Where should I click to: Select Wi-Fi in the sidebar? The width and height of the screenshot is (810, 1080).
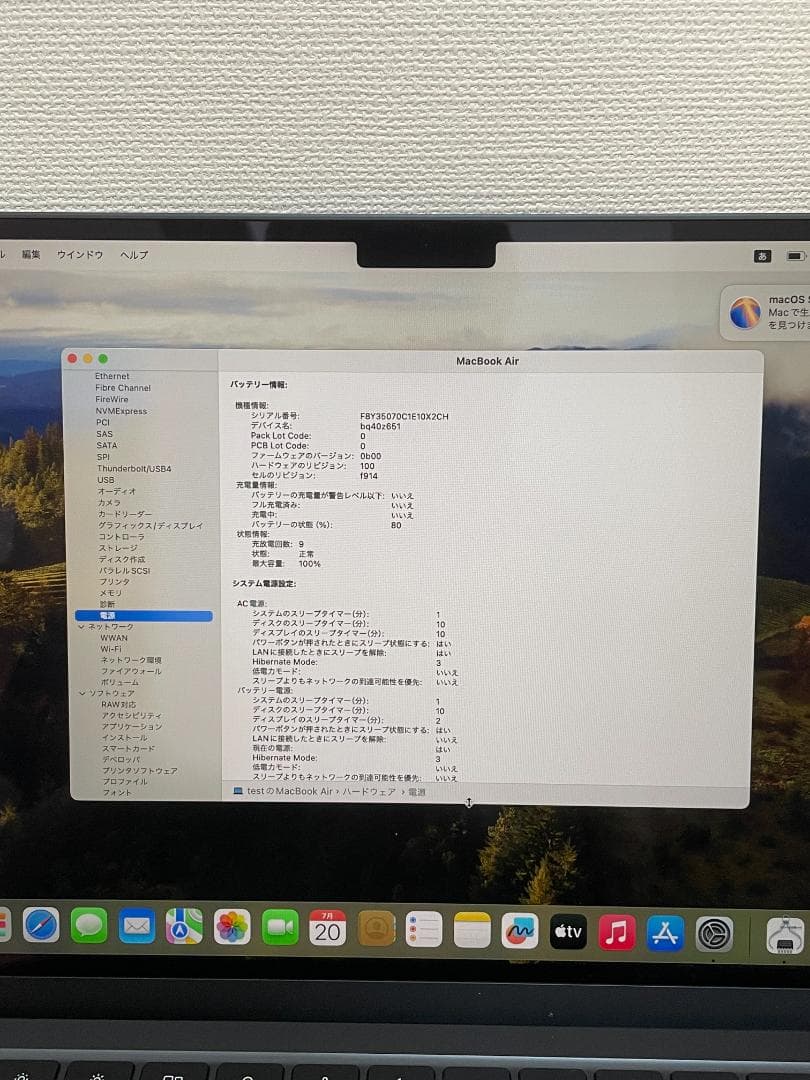tap(113, 647)
